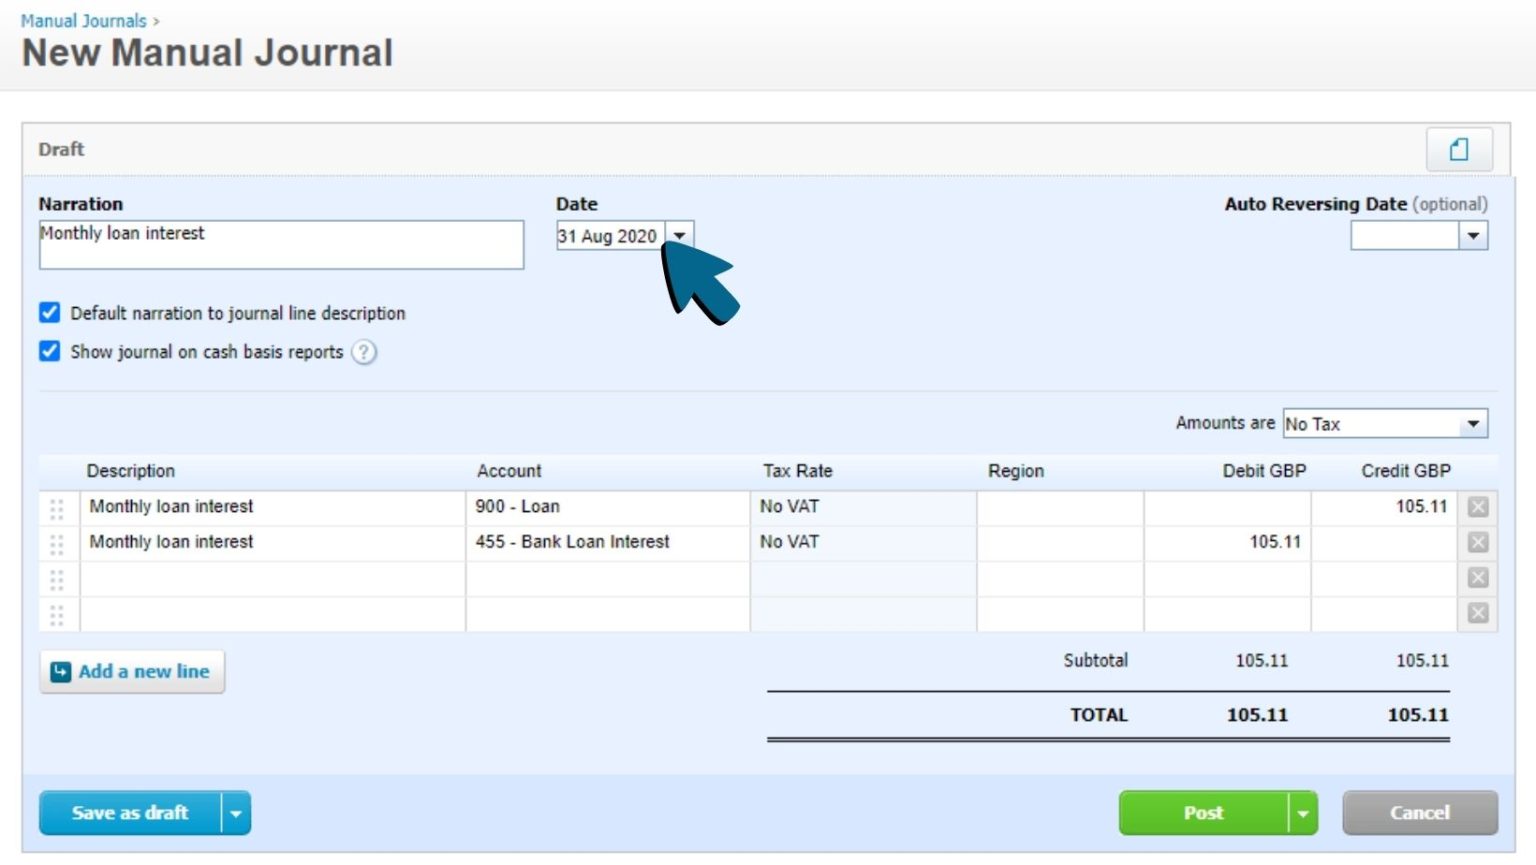
Task: Open the Amounts are No Tax dropdown
Action: point(1472,423)
